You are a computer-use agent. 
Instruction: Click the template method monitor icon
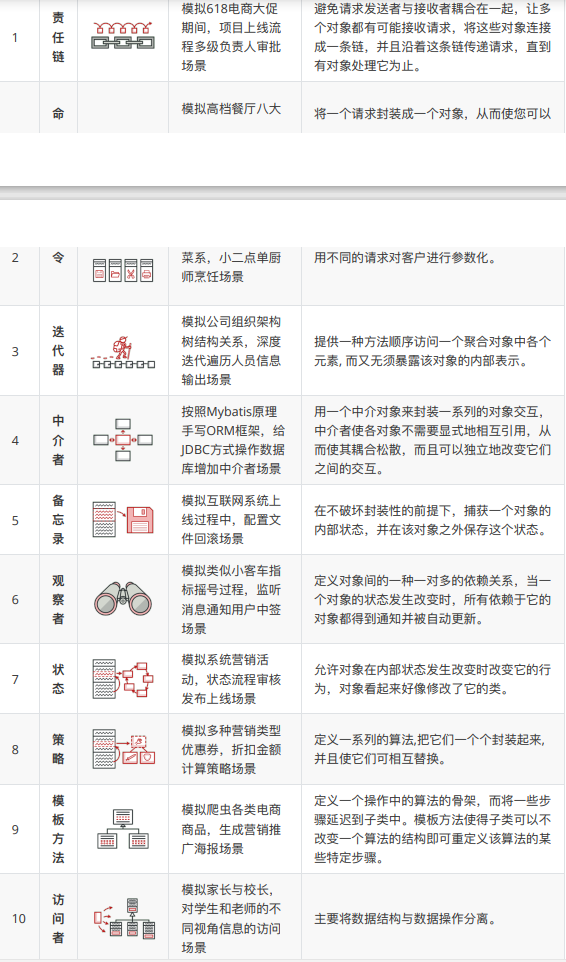point(123,829)
